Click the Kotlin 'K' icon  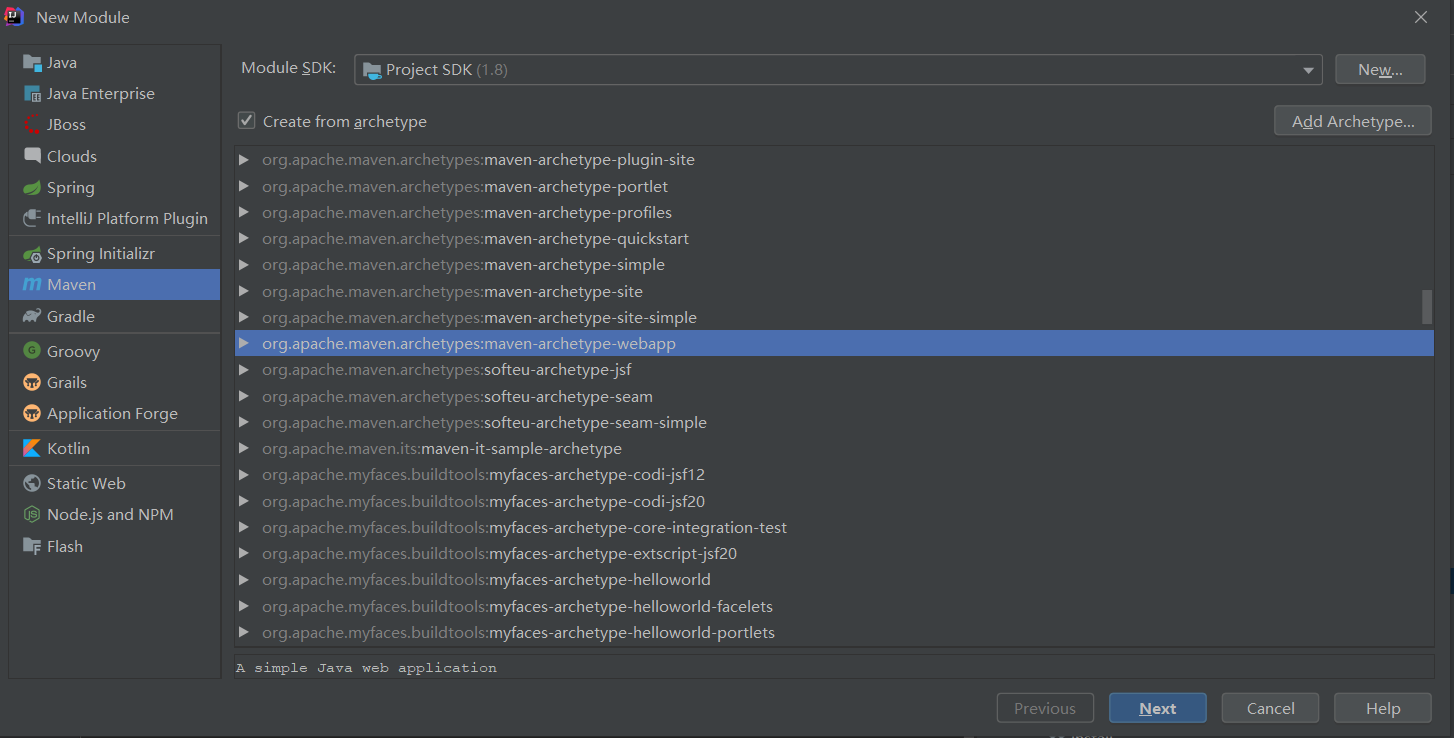(x=32, y=448)
